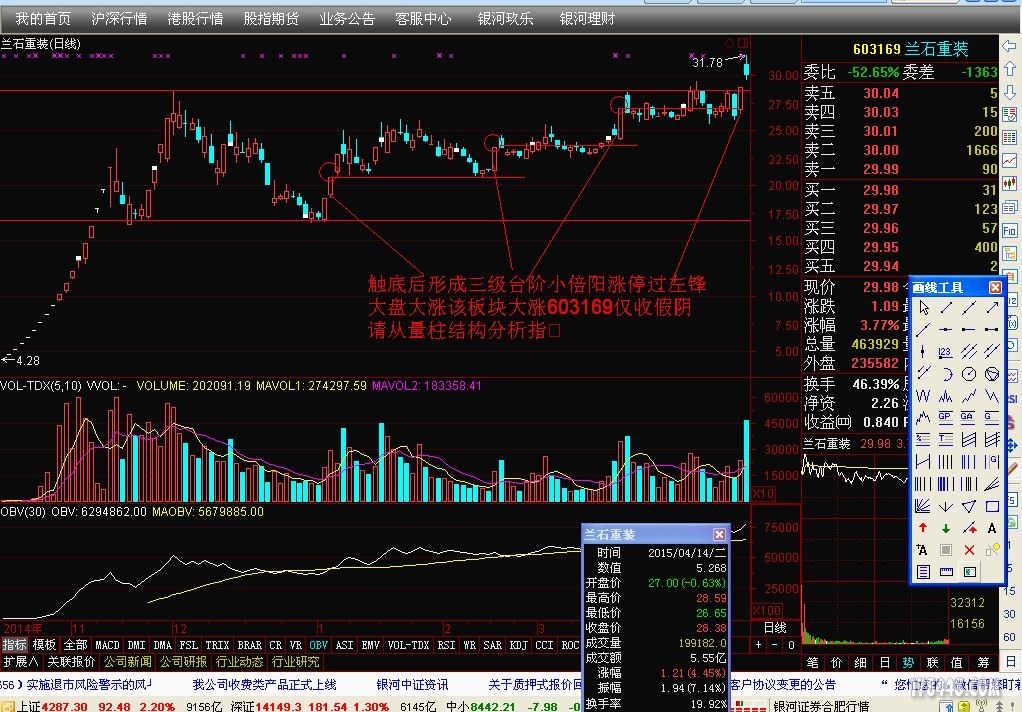The height and width of the screenshot is (712, 1022).
Task: Click the - zoom button beside 日线
Action: (775, 645)
